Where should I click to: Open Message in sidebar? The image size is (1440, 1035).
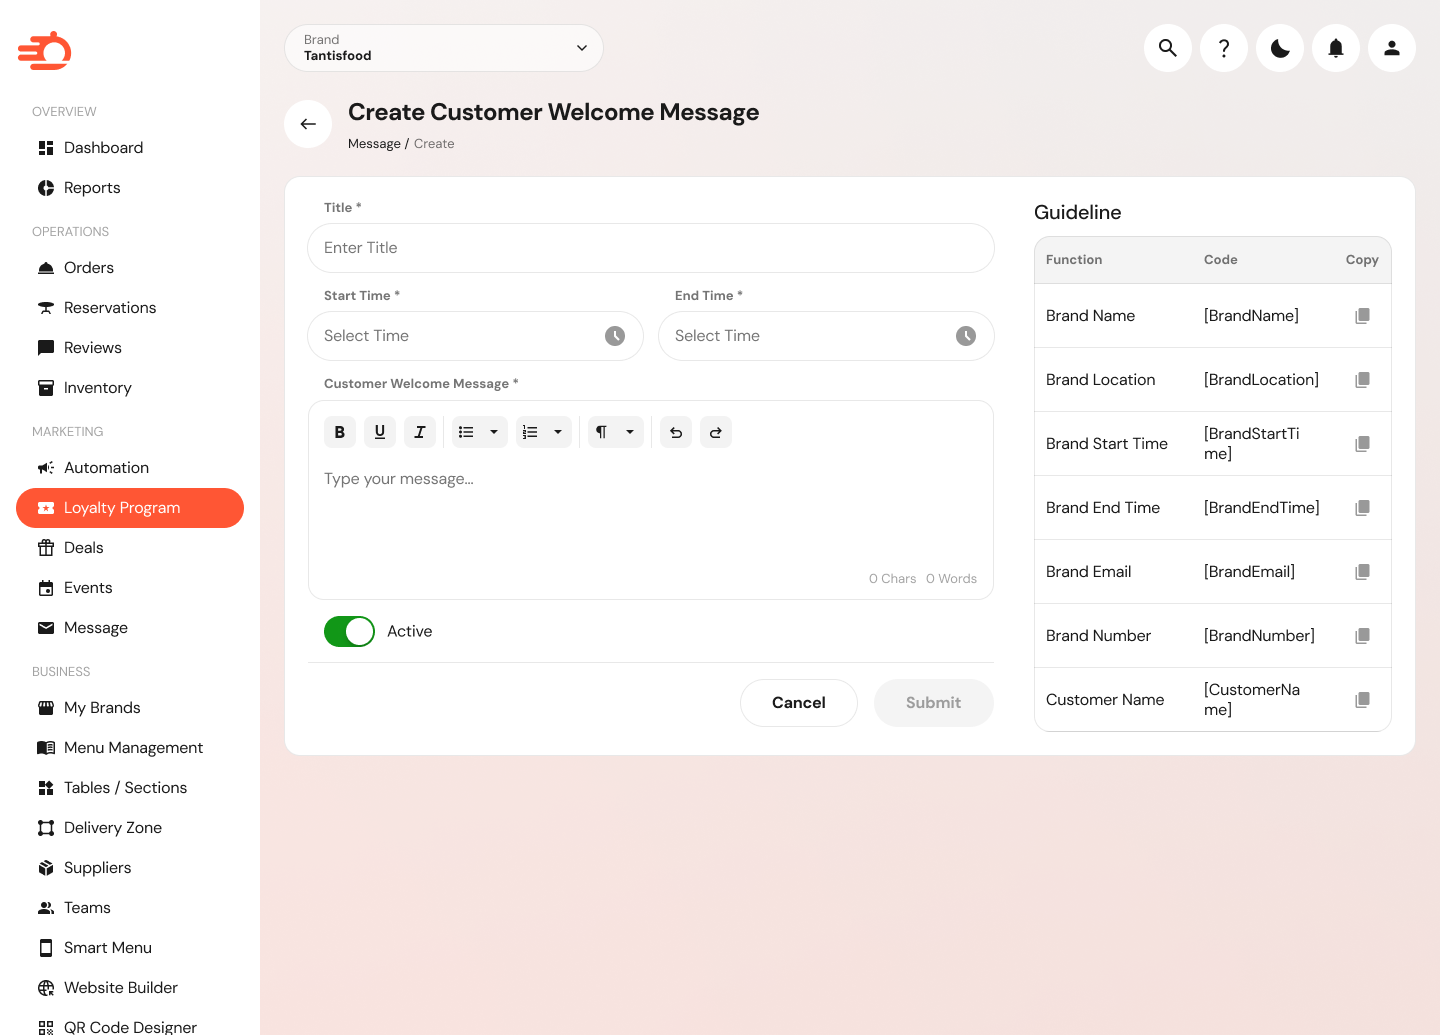pos(130,628)
